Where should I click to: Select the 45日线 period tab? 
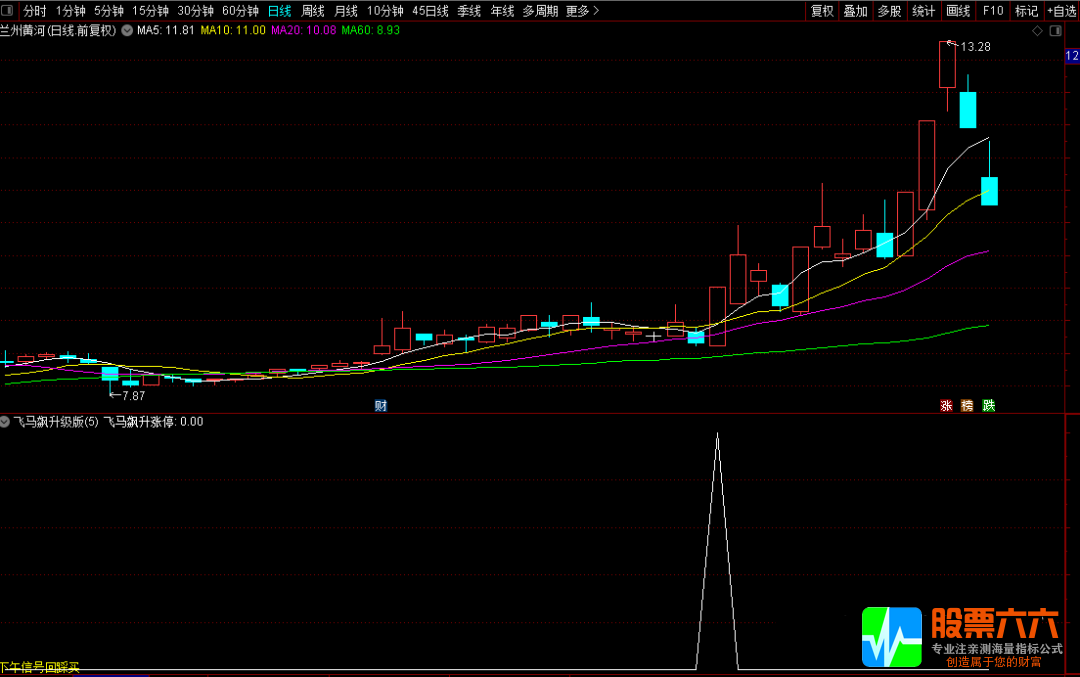coord(430,11)
